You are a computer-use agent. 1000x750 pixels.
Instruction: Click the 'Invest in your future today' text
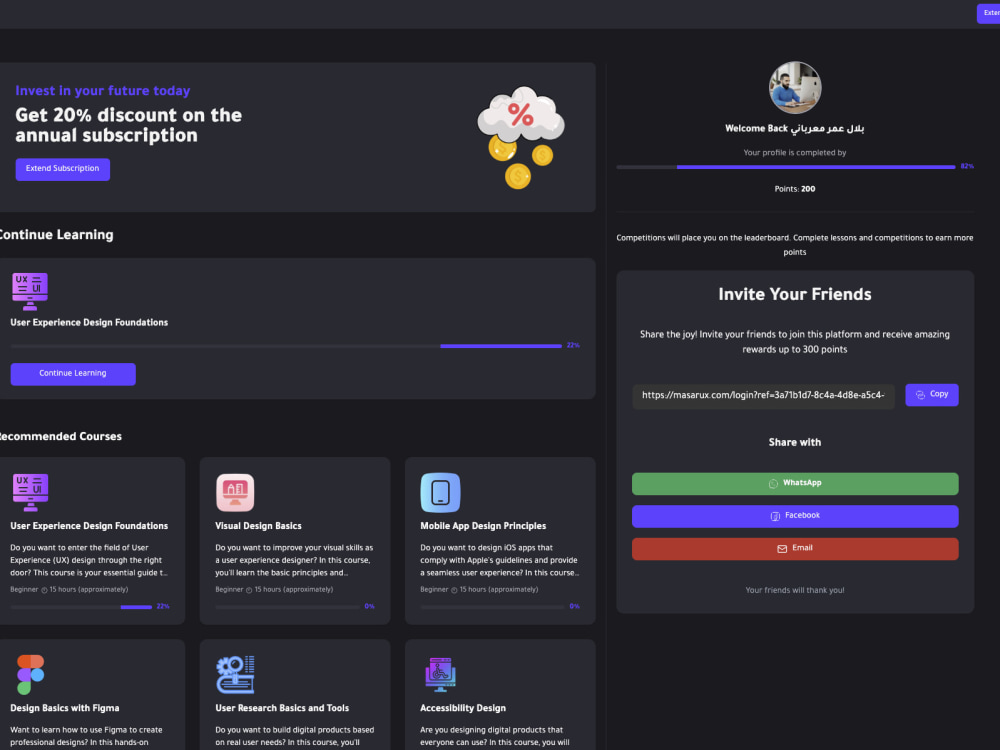pos(103,91)
